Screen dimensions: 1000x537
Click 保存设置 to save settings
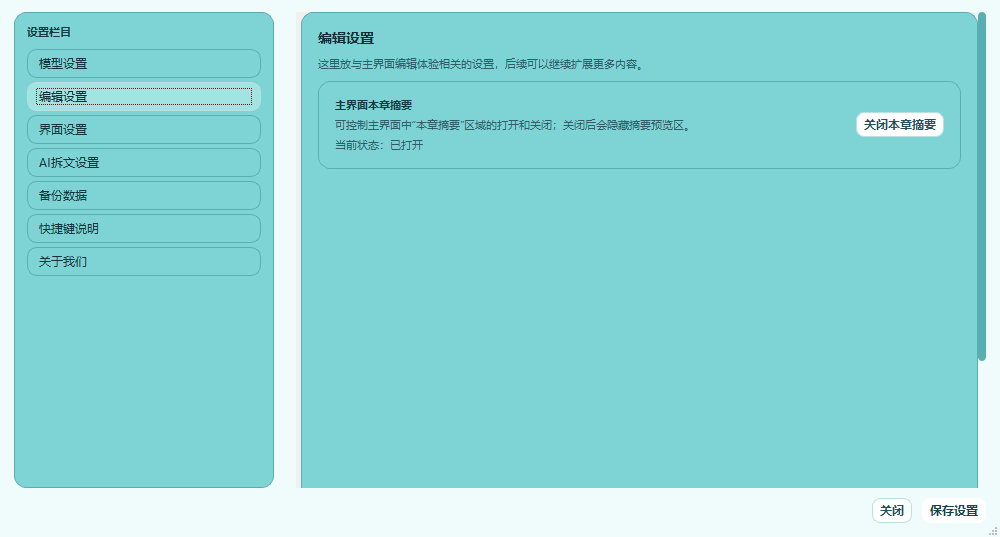pyautogui.click(x=953, y=511)
